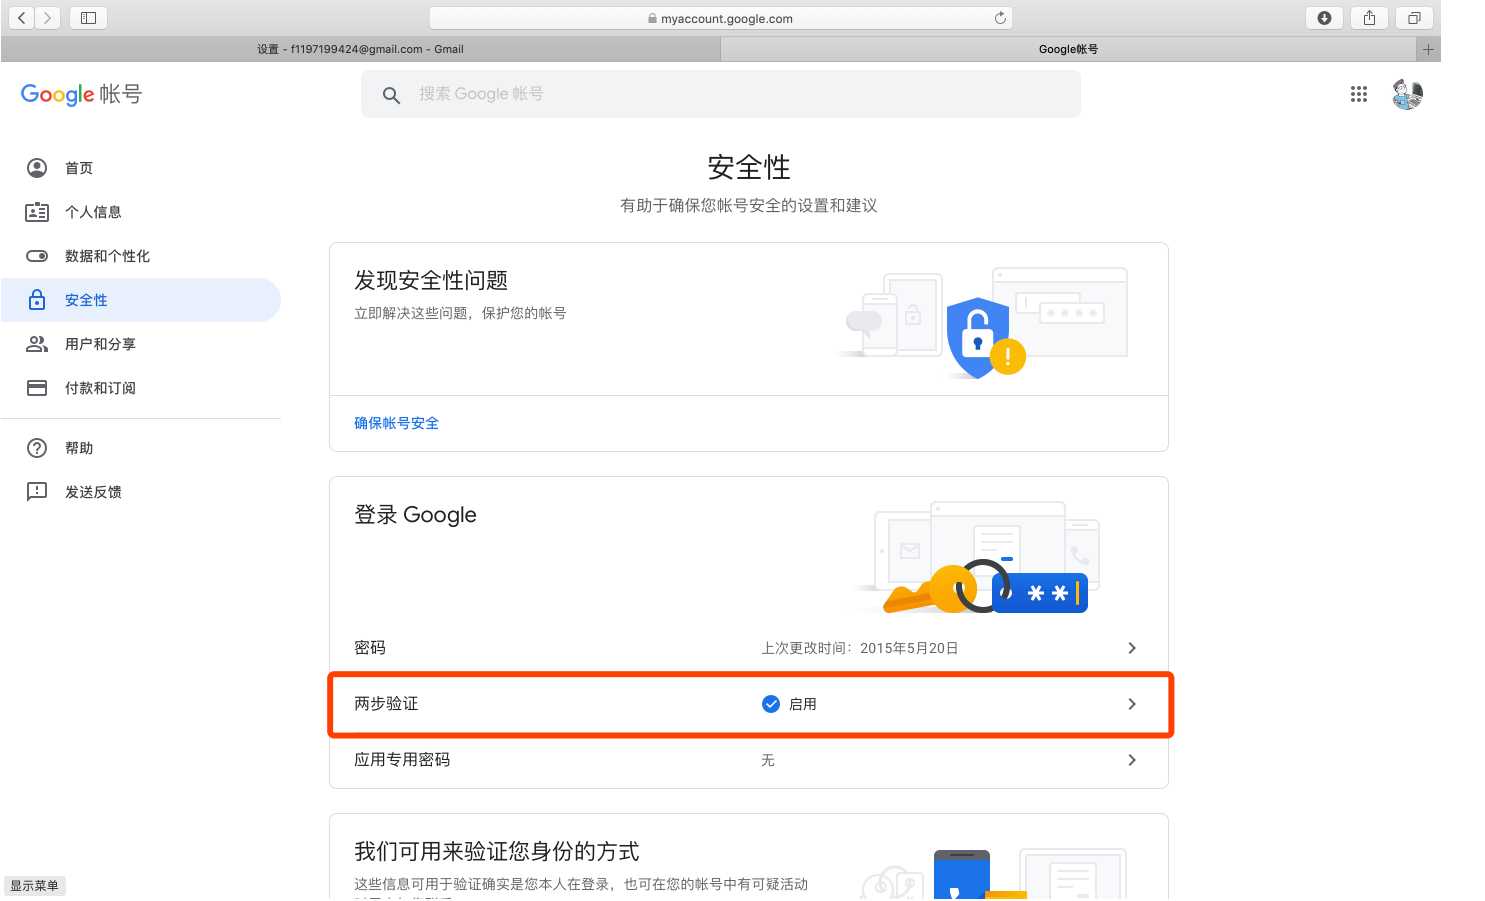The image size is (1485, 901).
Task: Open the Google apps grid icon
Action: pyautogui.click(x=1358, y=94)
